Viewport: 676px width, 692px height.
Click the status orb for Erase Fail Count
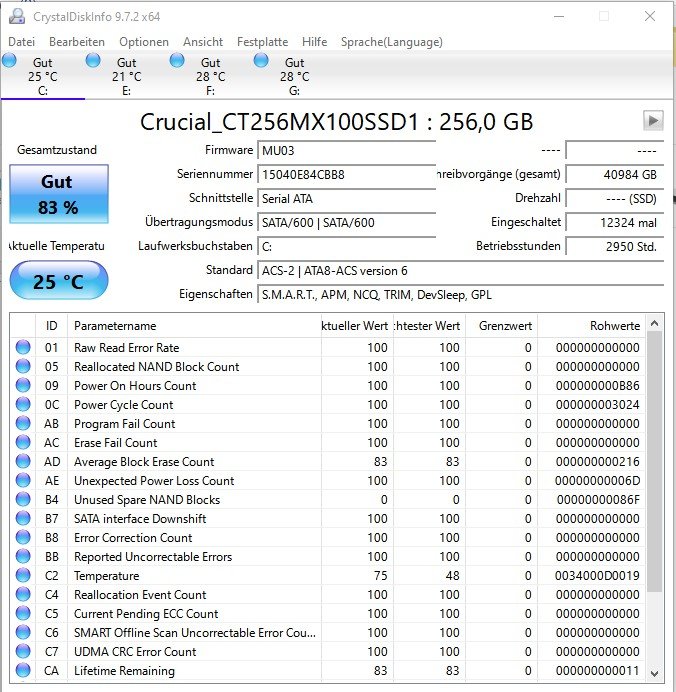pyautogui.click(x=23, y=442)
